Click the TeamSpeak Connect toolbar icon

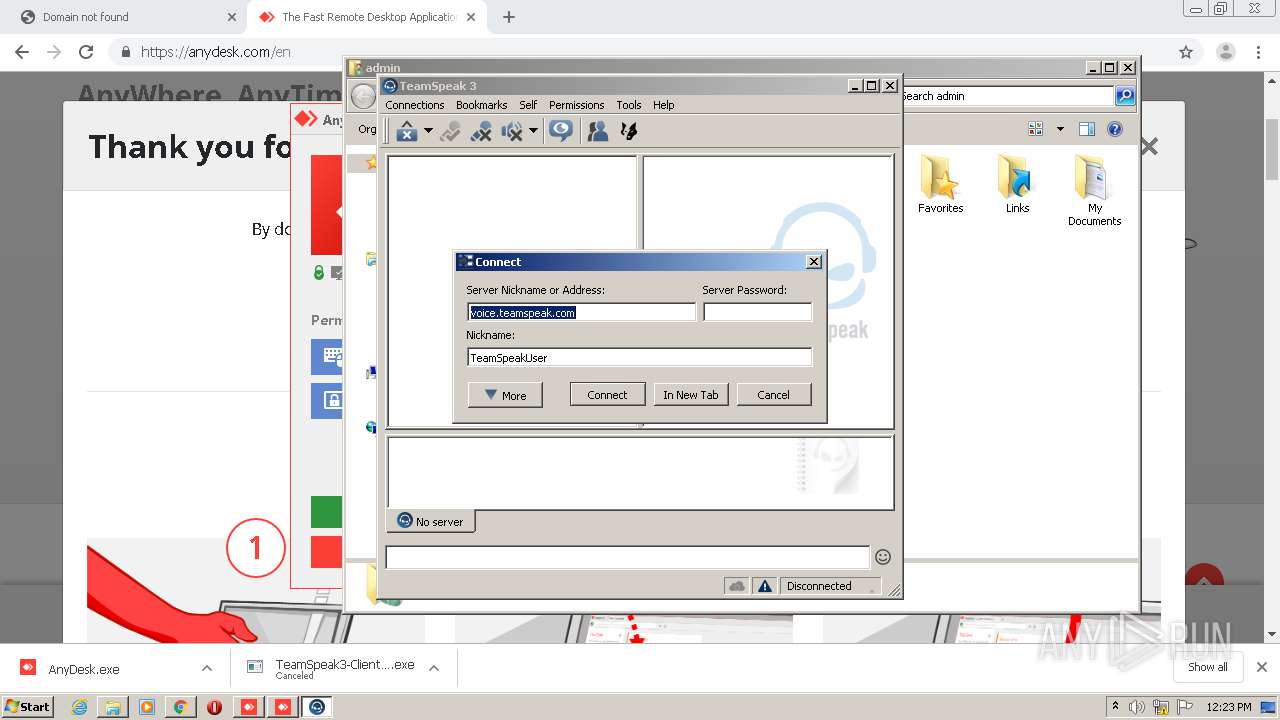(406, 131)
